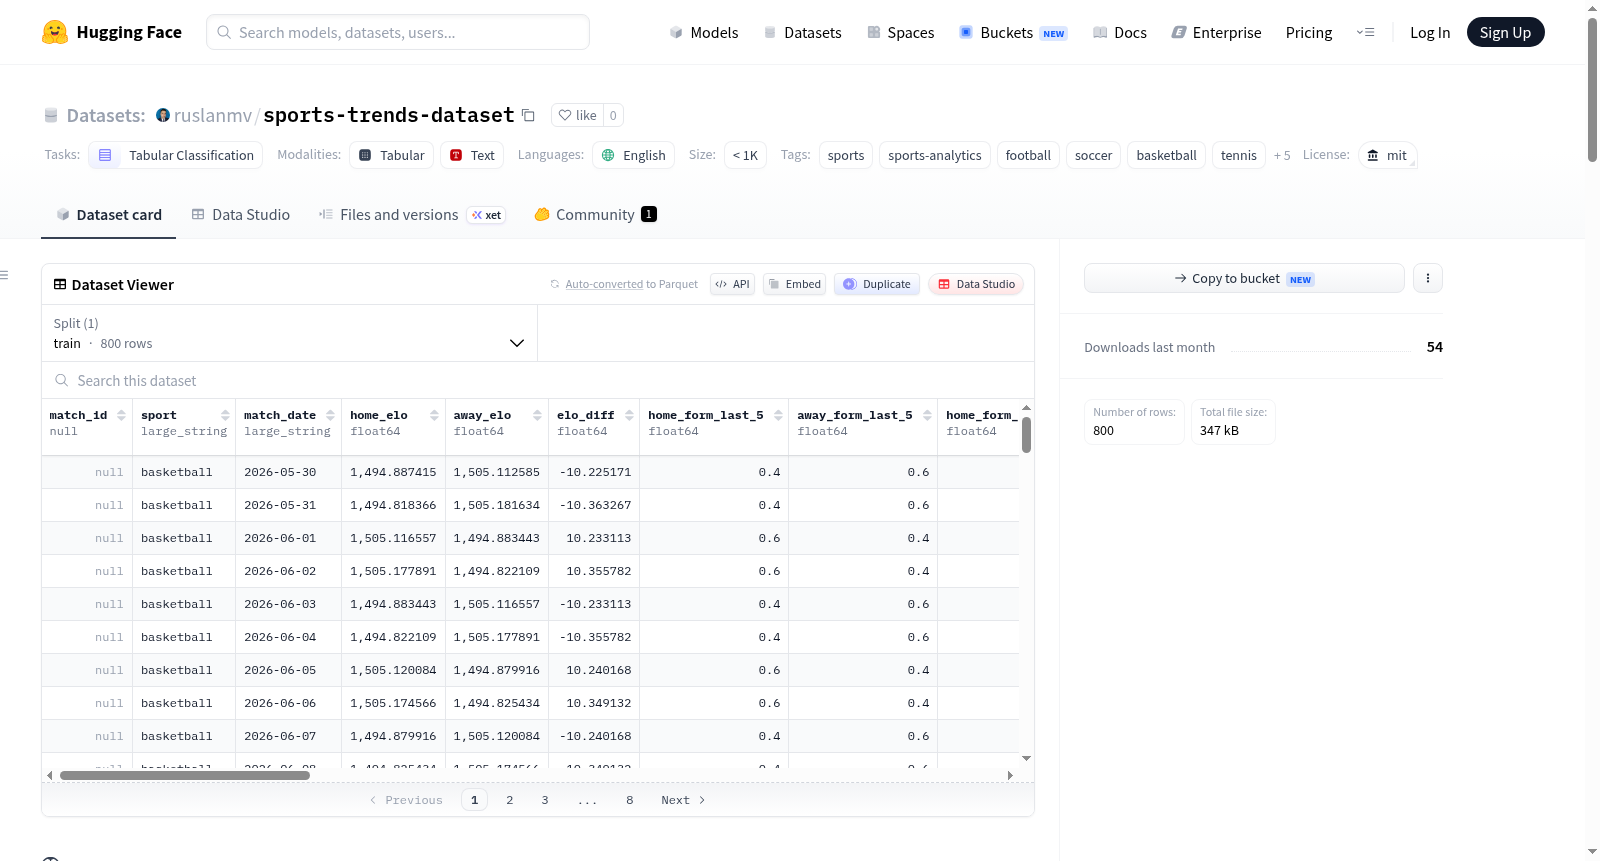Sort the away_elo column
Image resolution: width=1600 pixels, height=861 pixels.
pos(537,415)
